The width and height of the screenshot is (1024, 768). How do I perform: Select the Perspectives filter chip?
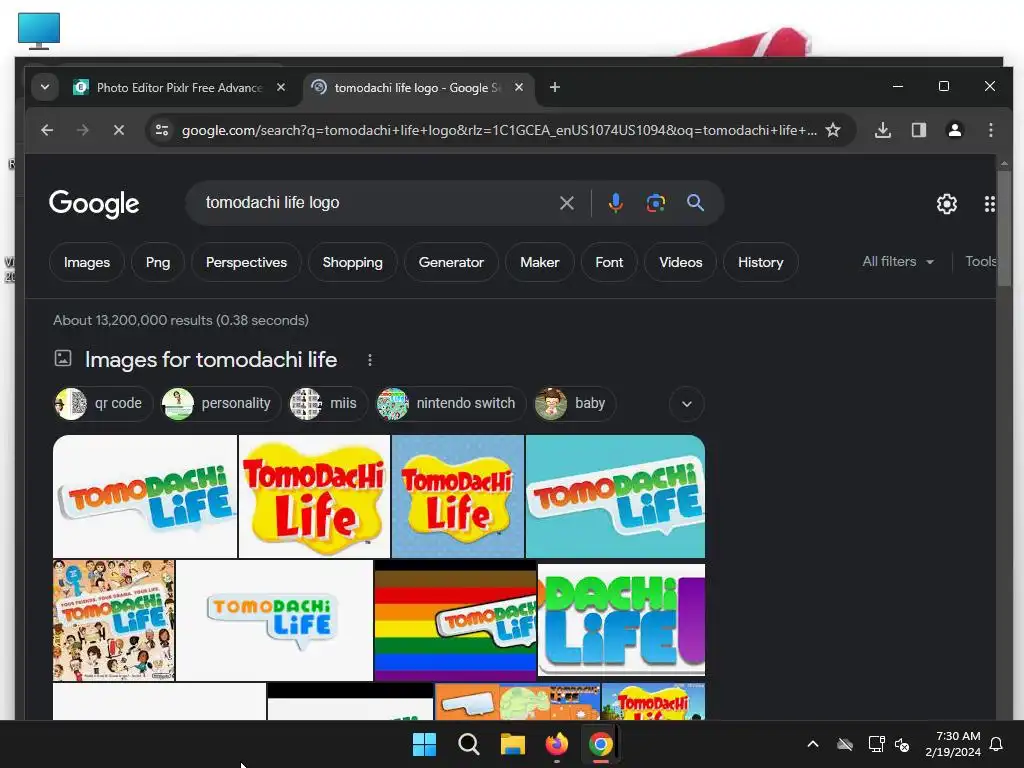(246, 262)
